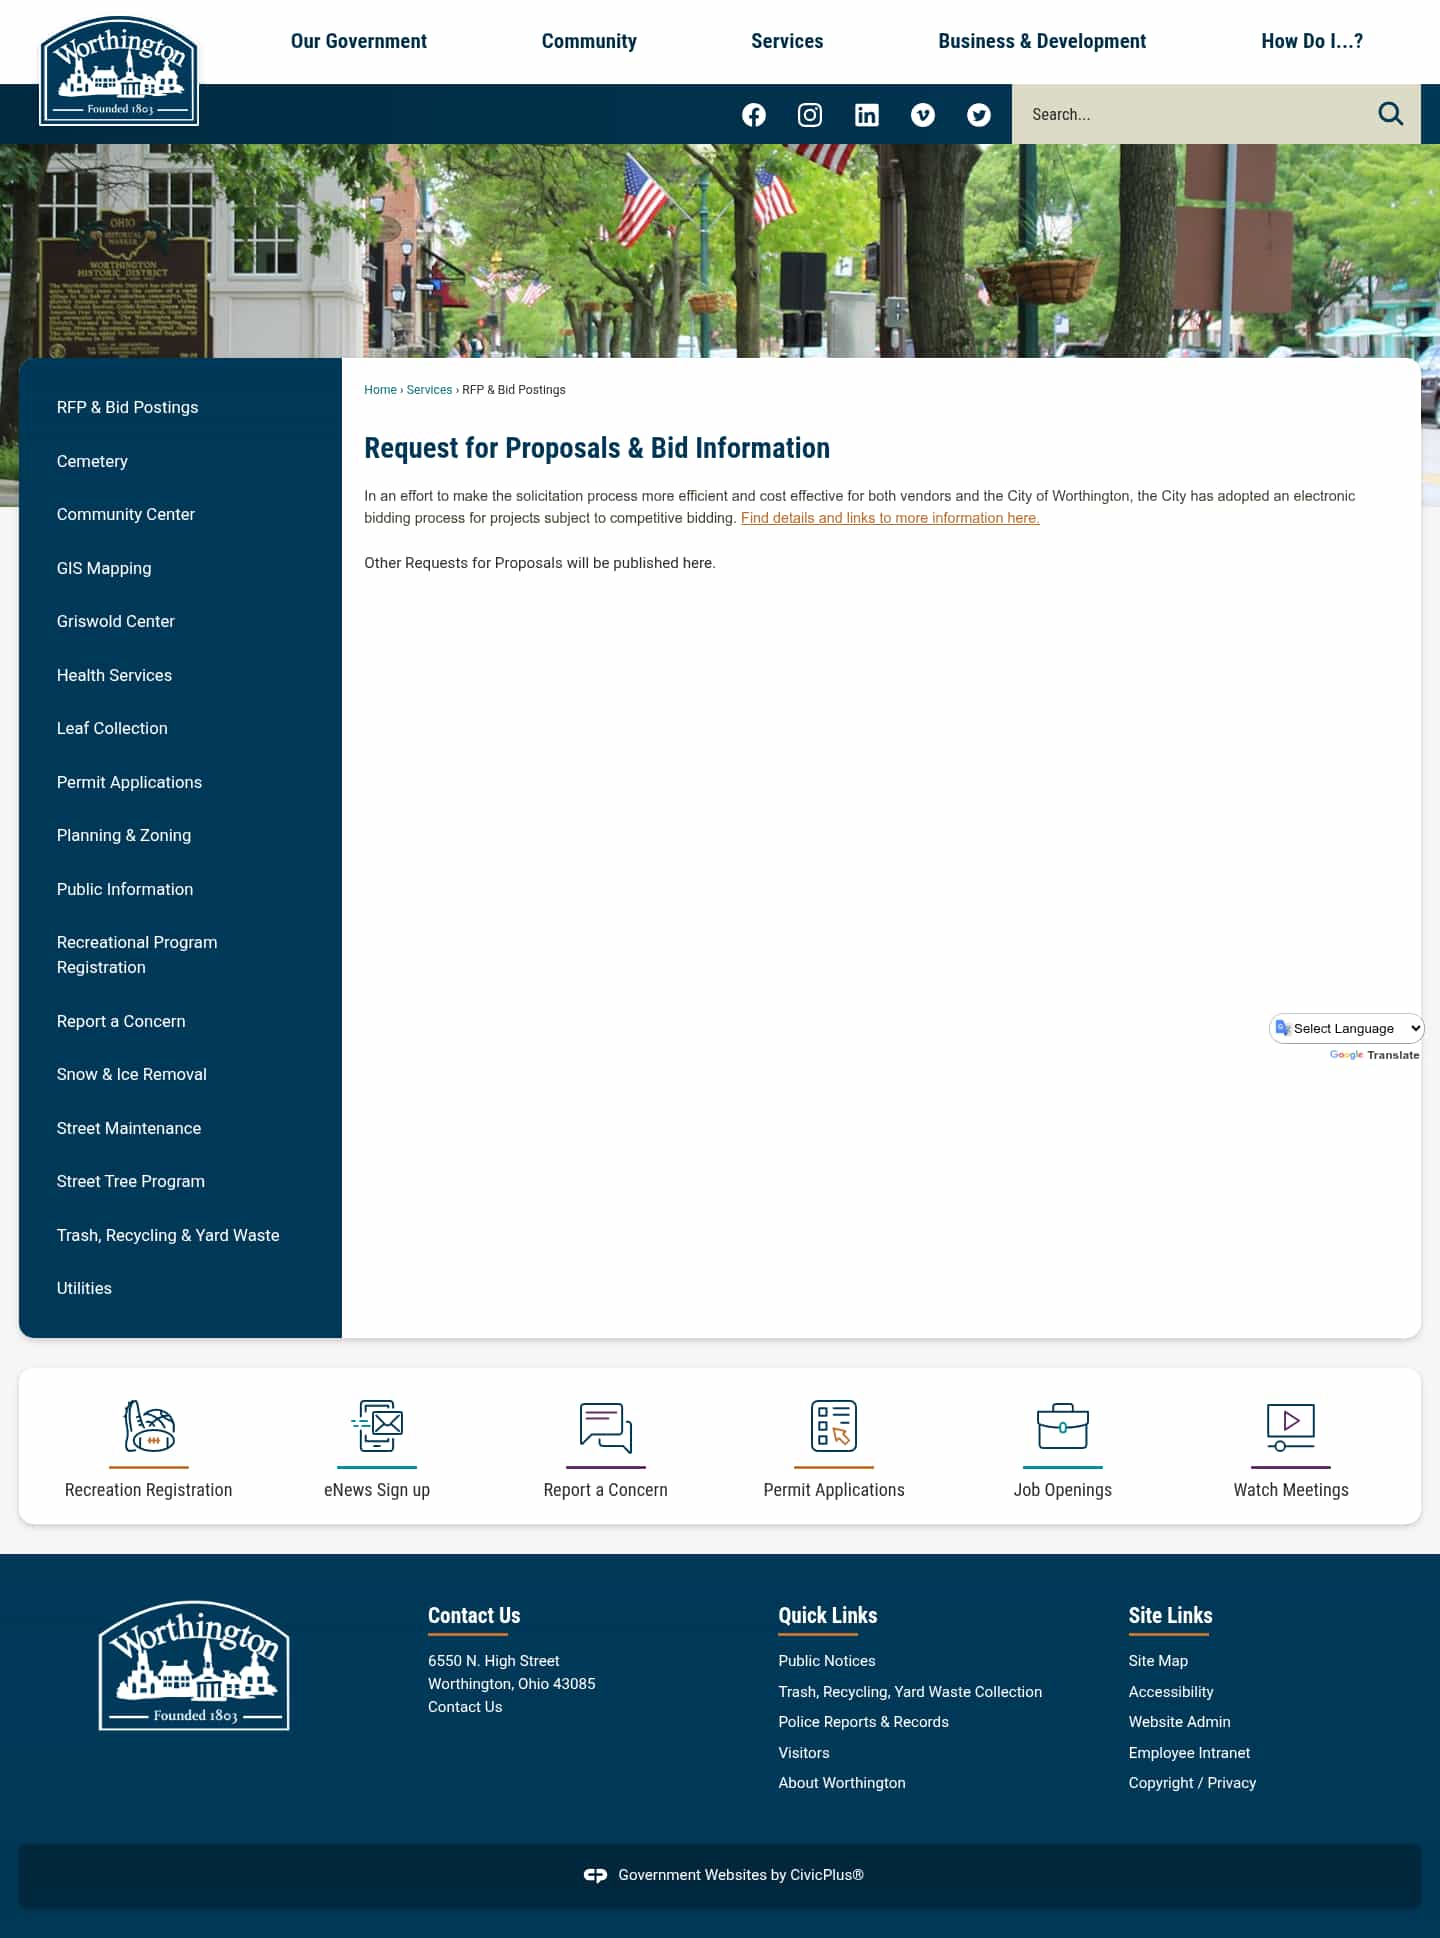
Task: Open the Twitter social icon
Action: coord(979,115)
